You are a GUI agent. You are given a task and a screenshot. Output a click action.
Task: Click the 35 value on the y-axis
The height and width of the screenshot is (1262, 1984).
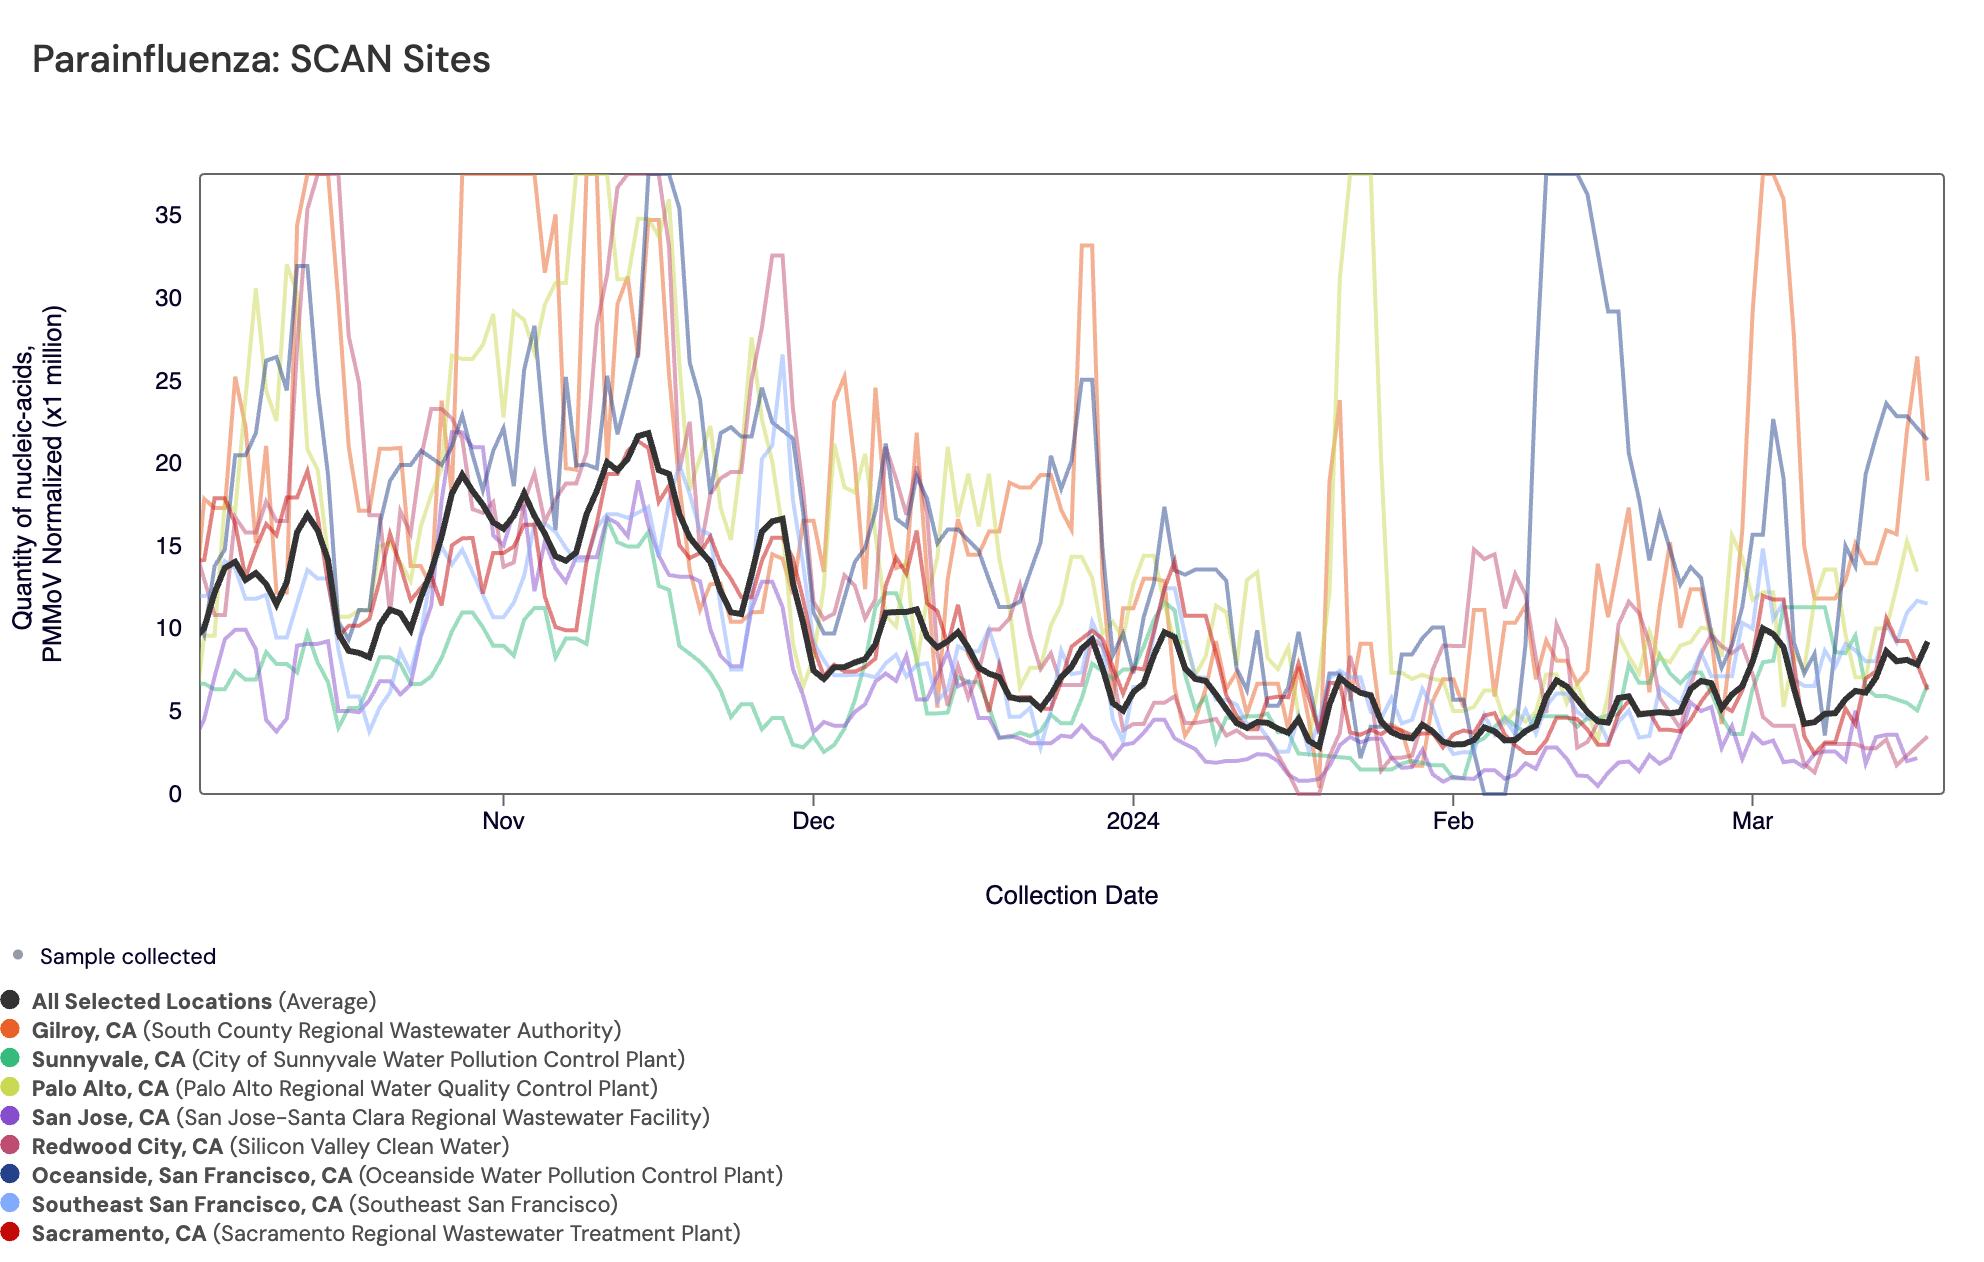point(168,215)
